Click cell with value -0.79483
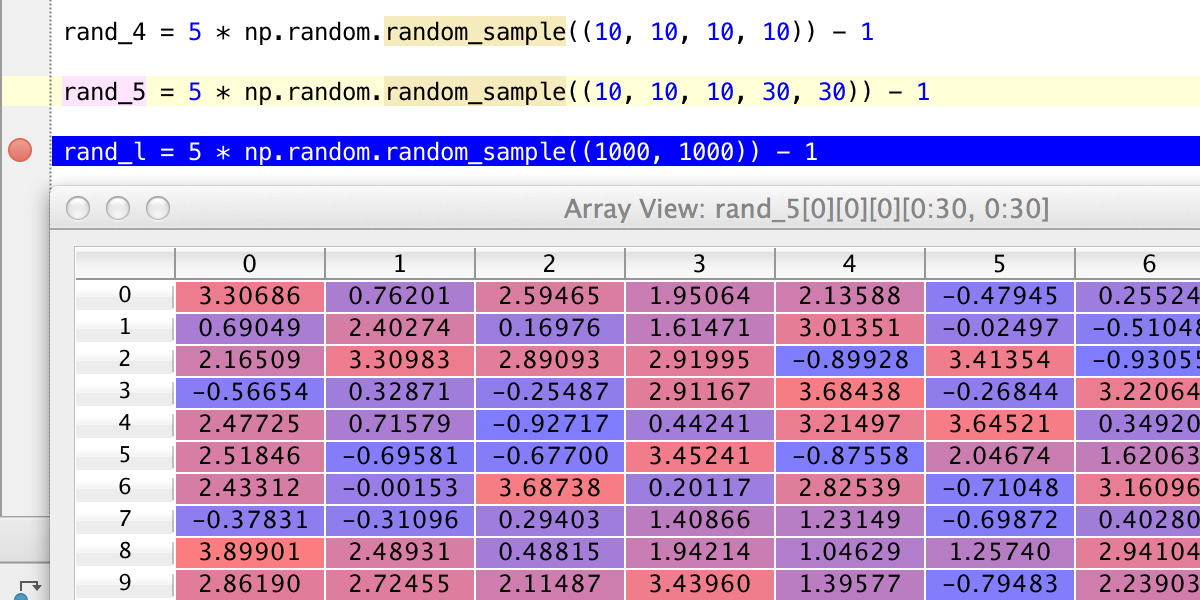 1000,584
